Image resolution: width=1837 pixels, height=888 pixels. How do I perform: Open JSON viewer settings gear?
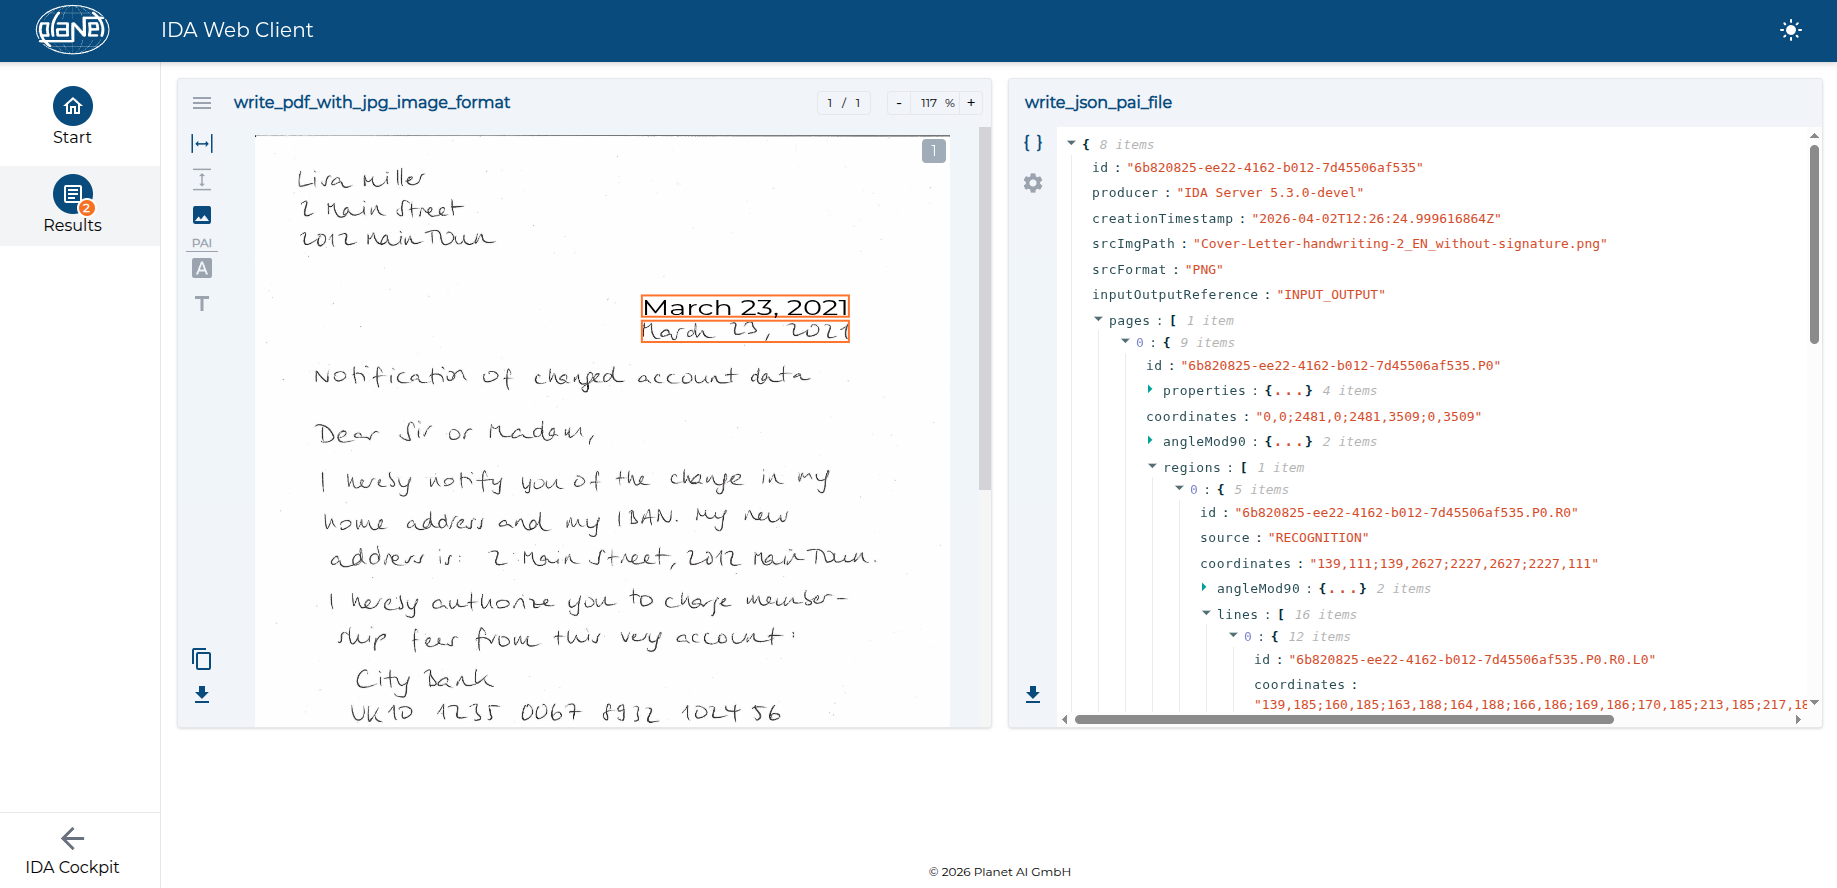(x=1033, y=183)
